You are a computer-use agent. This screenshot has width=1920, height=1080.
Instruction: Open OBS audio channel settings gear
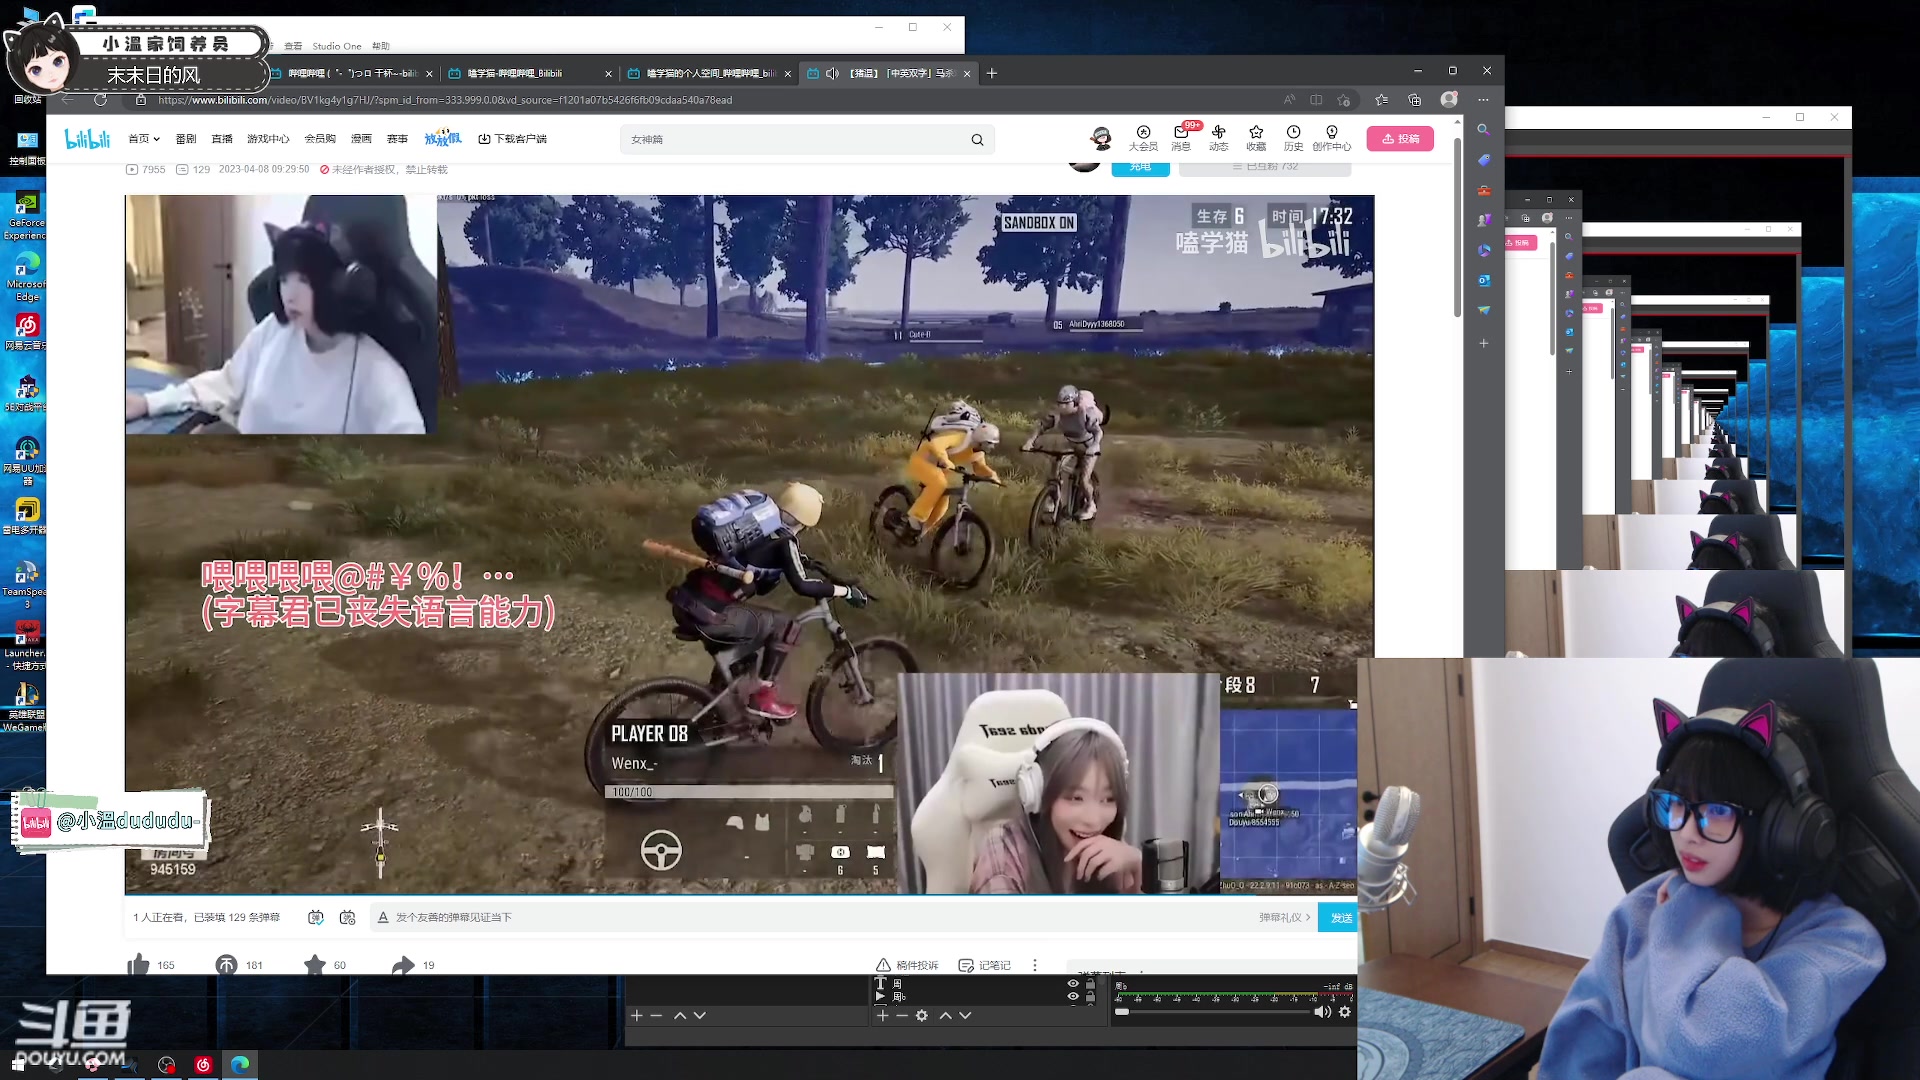pyautogui.click(x=1345, y=1012)
